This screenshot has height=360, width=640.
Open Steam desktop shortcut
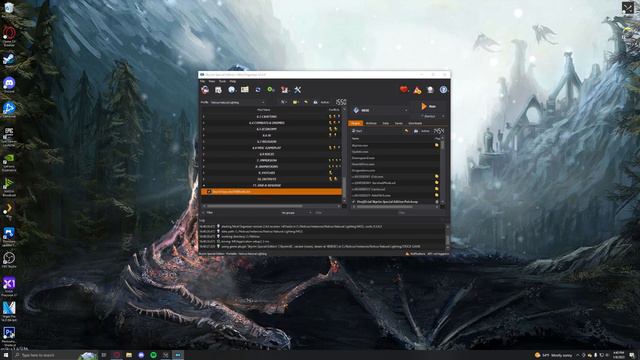[x=9, y=60]
